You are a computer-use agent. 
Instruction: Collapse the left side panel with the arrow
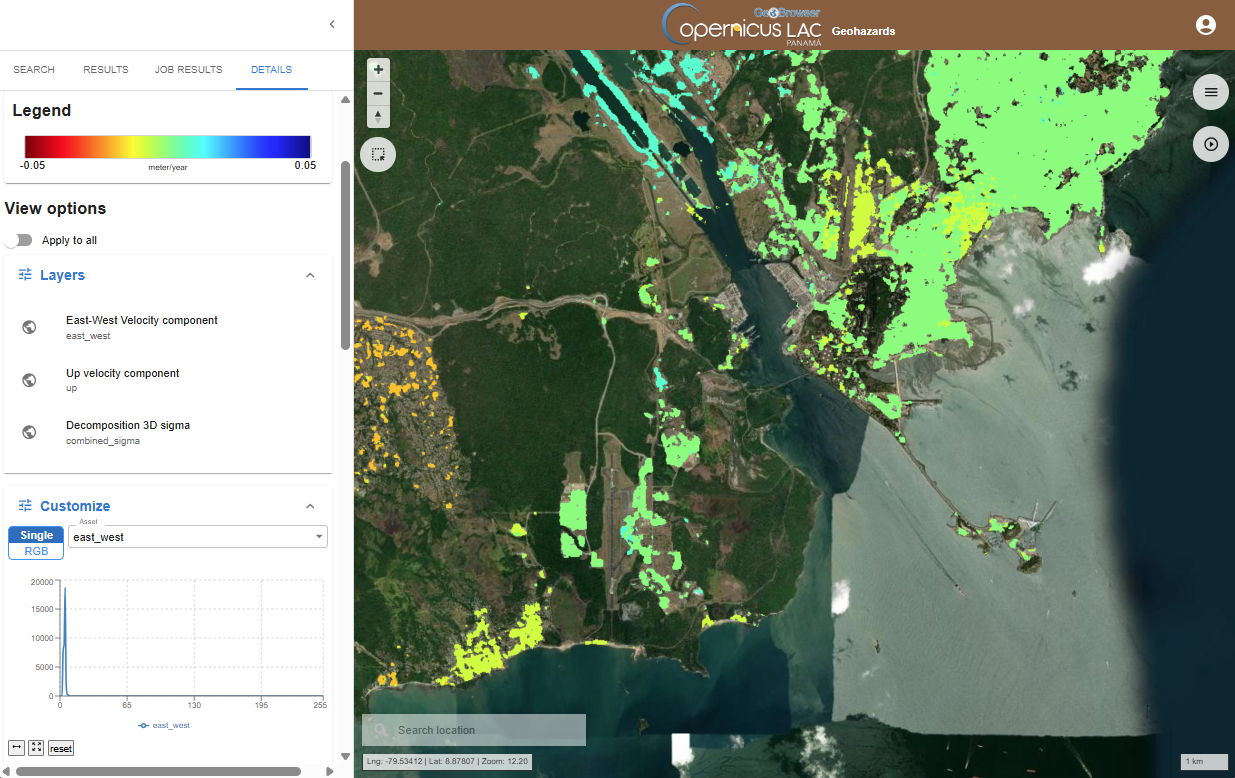tap(332, 25)
